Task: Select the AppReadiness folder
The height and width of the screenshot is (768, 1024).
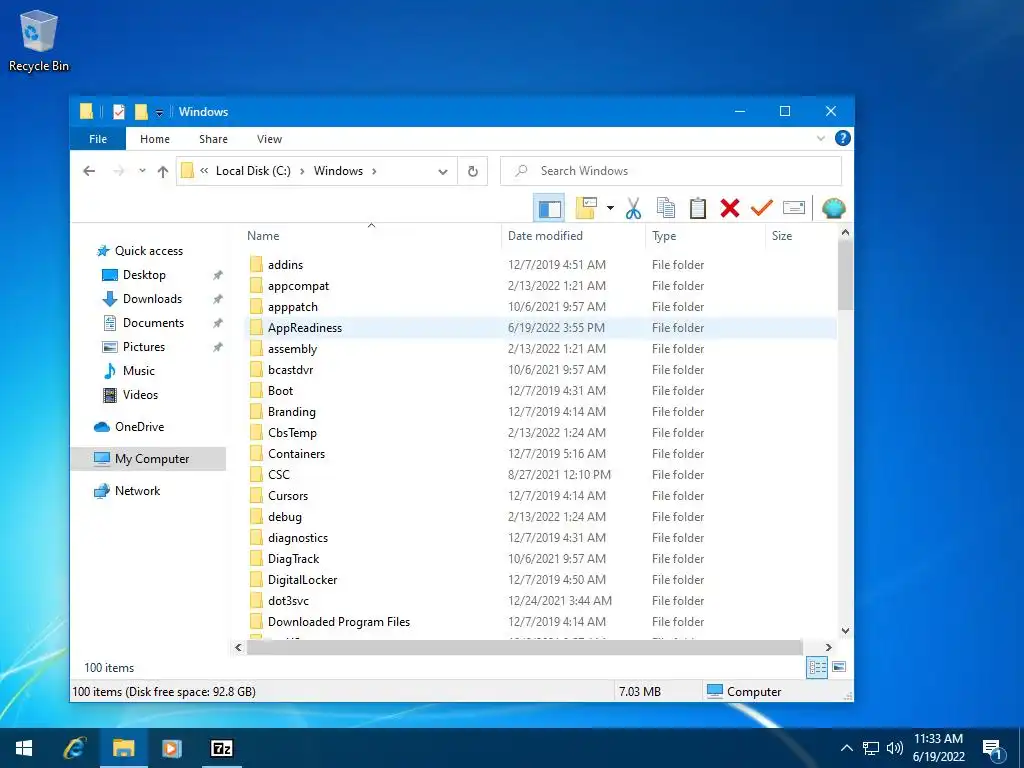Action: (x=305, y=328)
